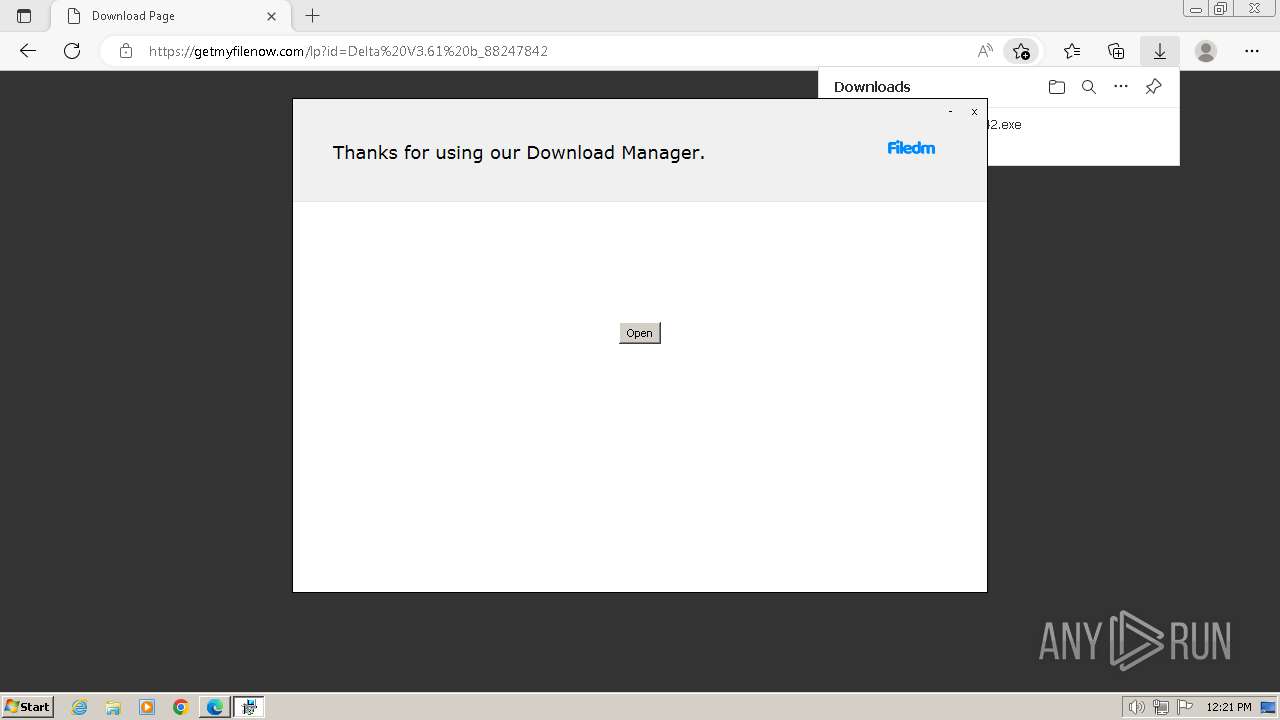Open more options in Downloads panel
The height and width of the screenshot is (720, 1280).
(1121, 87)
